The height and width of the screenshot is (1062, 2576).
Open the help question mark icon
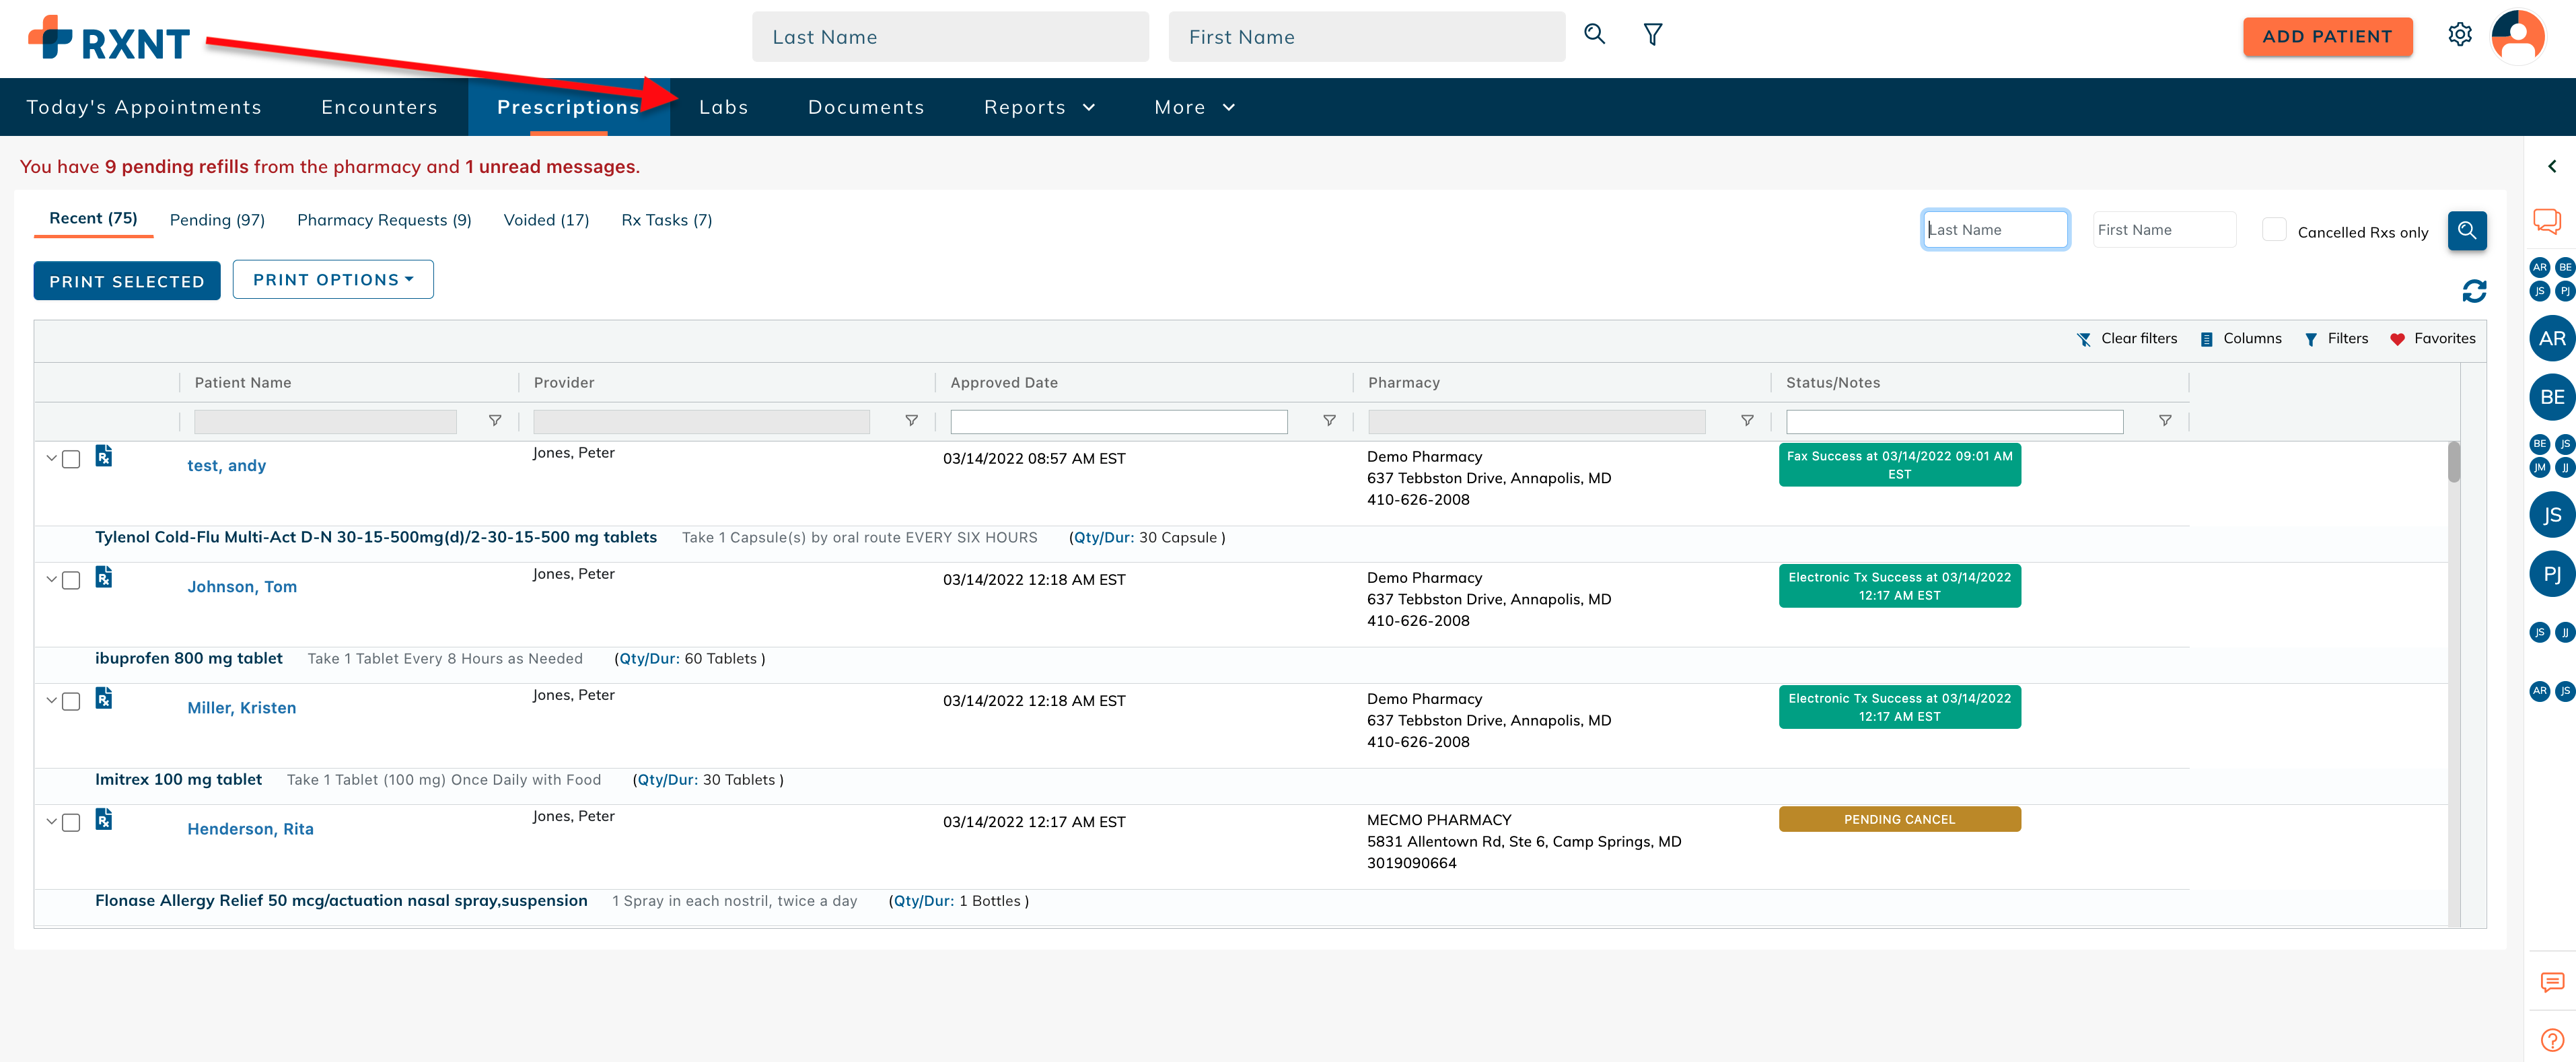click(2551, 1040)
